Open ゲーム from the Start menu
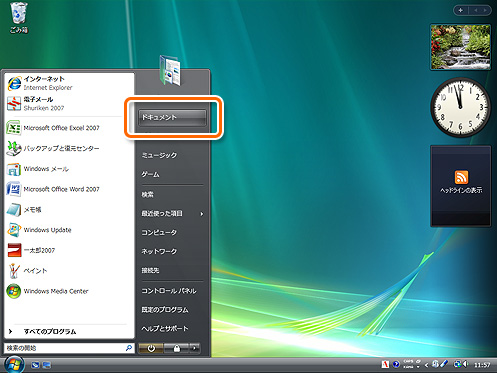Screen dimensions: 497x373 pos(172,174)
